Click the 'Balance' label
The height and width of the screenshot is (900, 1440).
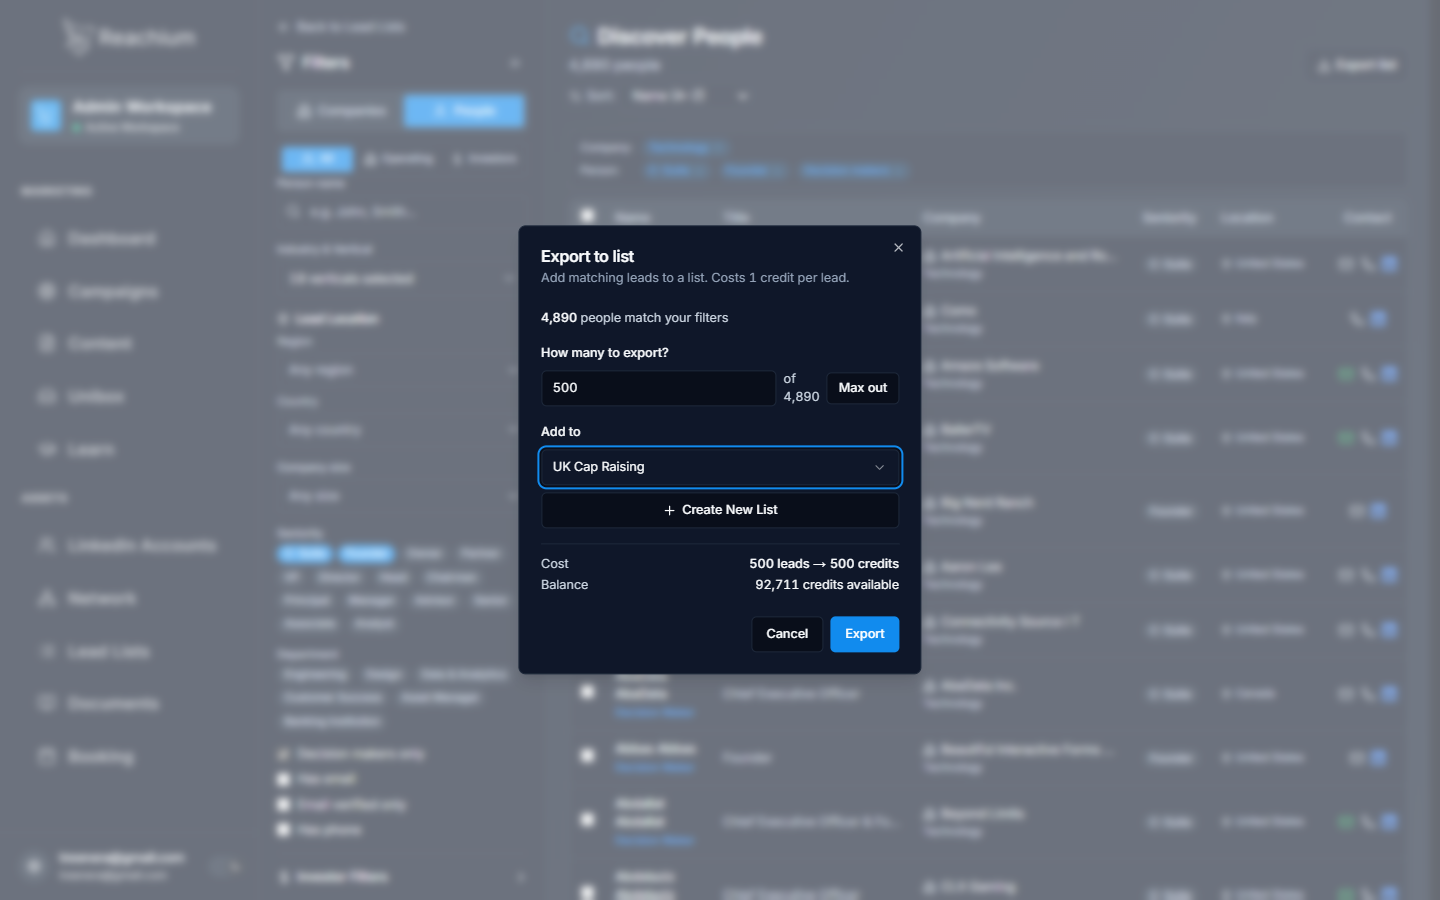[x=564, y=585]
